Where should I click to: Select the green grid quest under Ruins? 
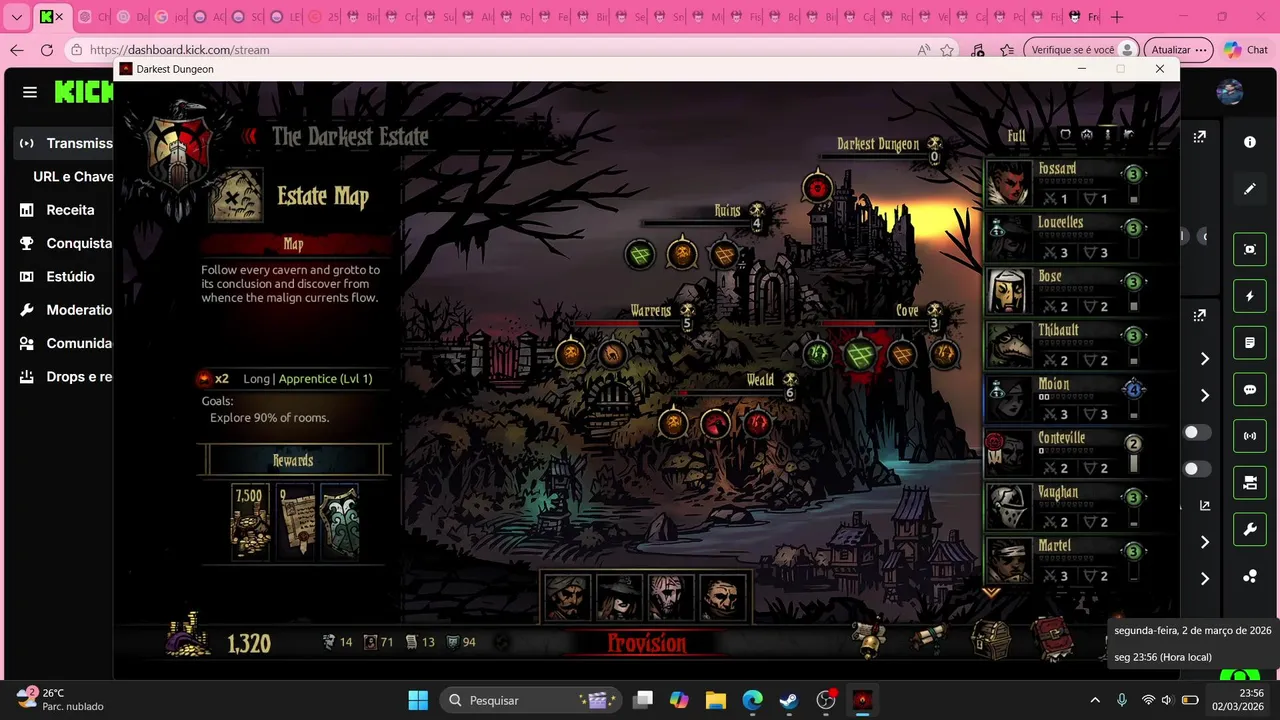[x=640, y=254]
